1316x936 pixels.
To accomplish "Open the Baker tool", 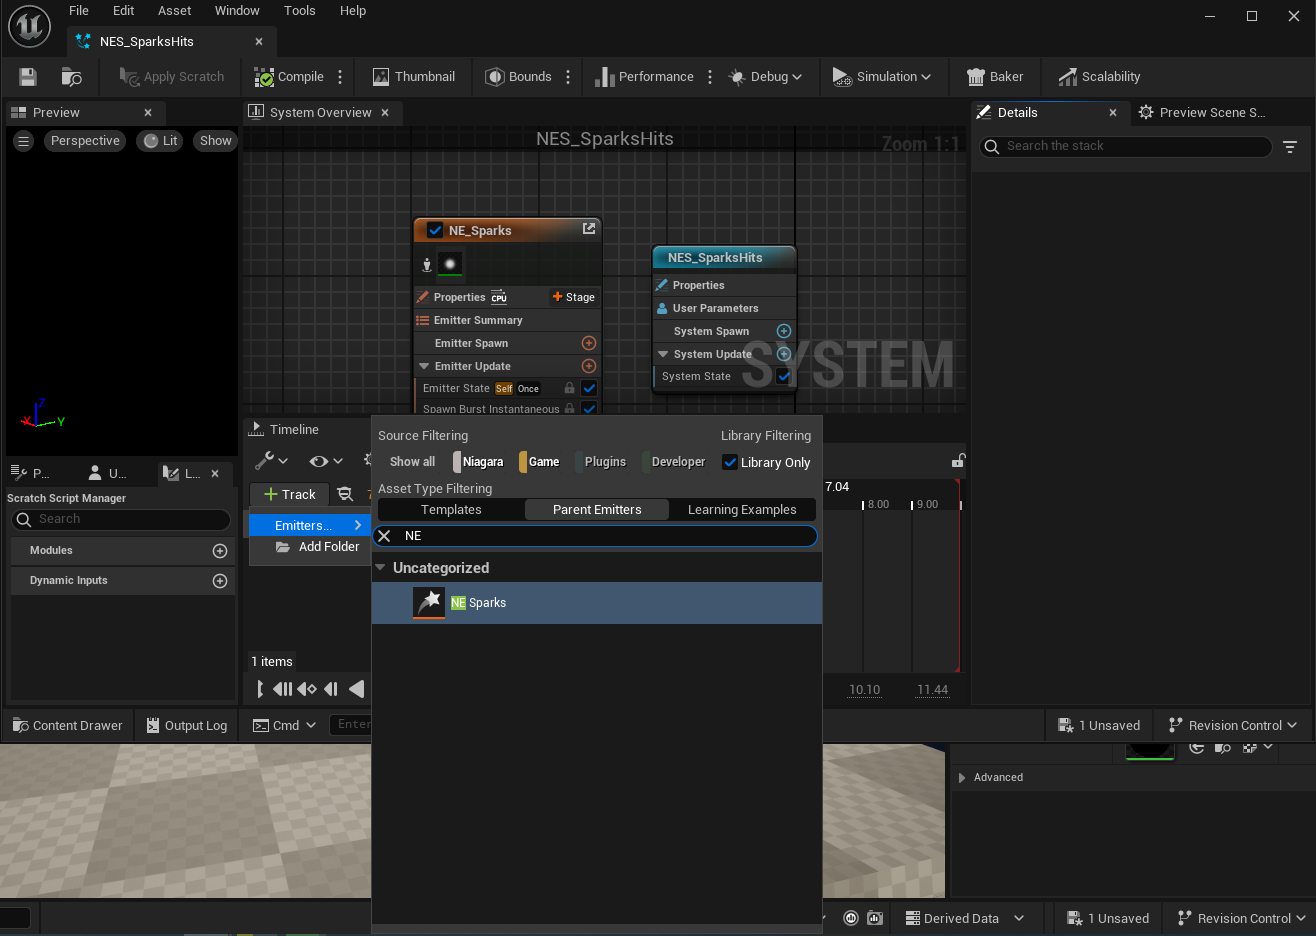I will pyautogui.click(x=995, y=77).
